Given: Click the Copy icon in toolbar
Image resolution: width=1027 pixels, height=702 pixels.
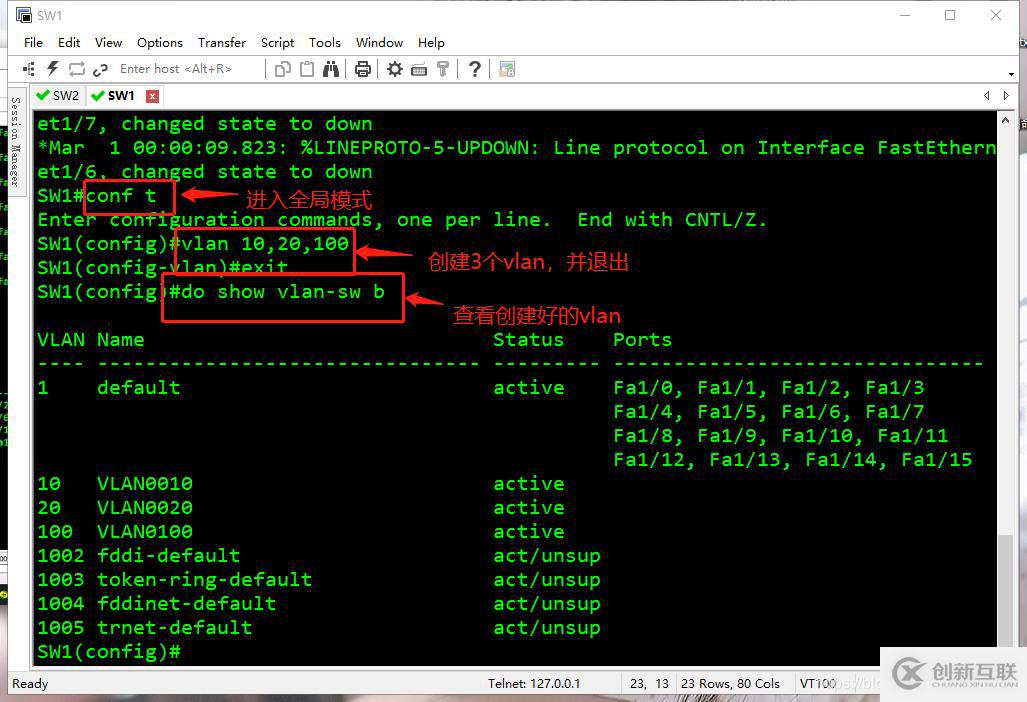Looking at the screenshot, I should pyautogui.click(x=283, y=69).
